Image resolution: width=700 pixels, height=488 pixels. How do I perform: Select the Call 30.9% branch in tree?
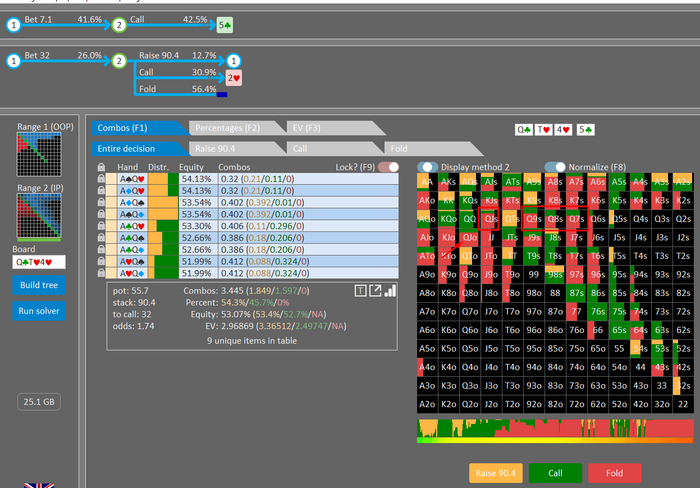tap(178, 72)
